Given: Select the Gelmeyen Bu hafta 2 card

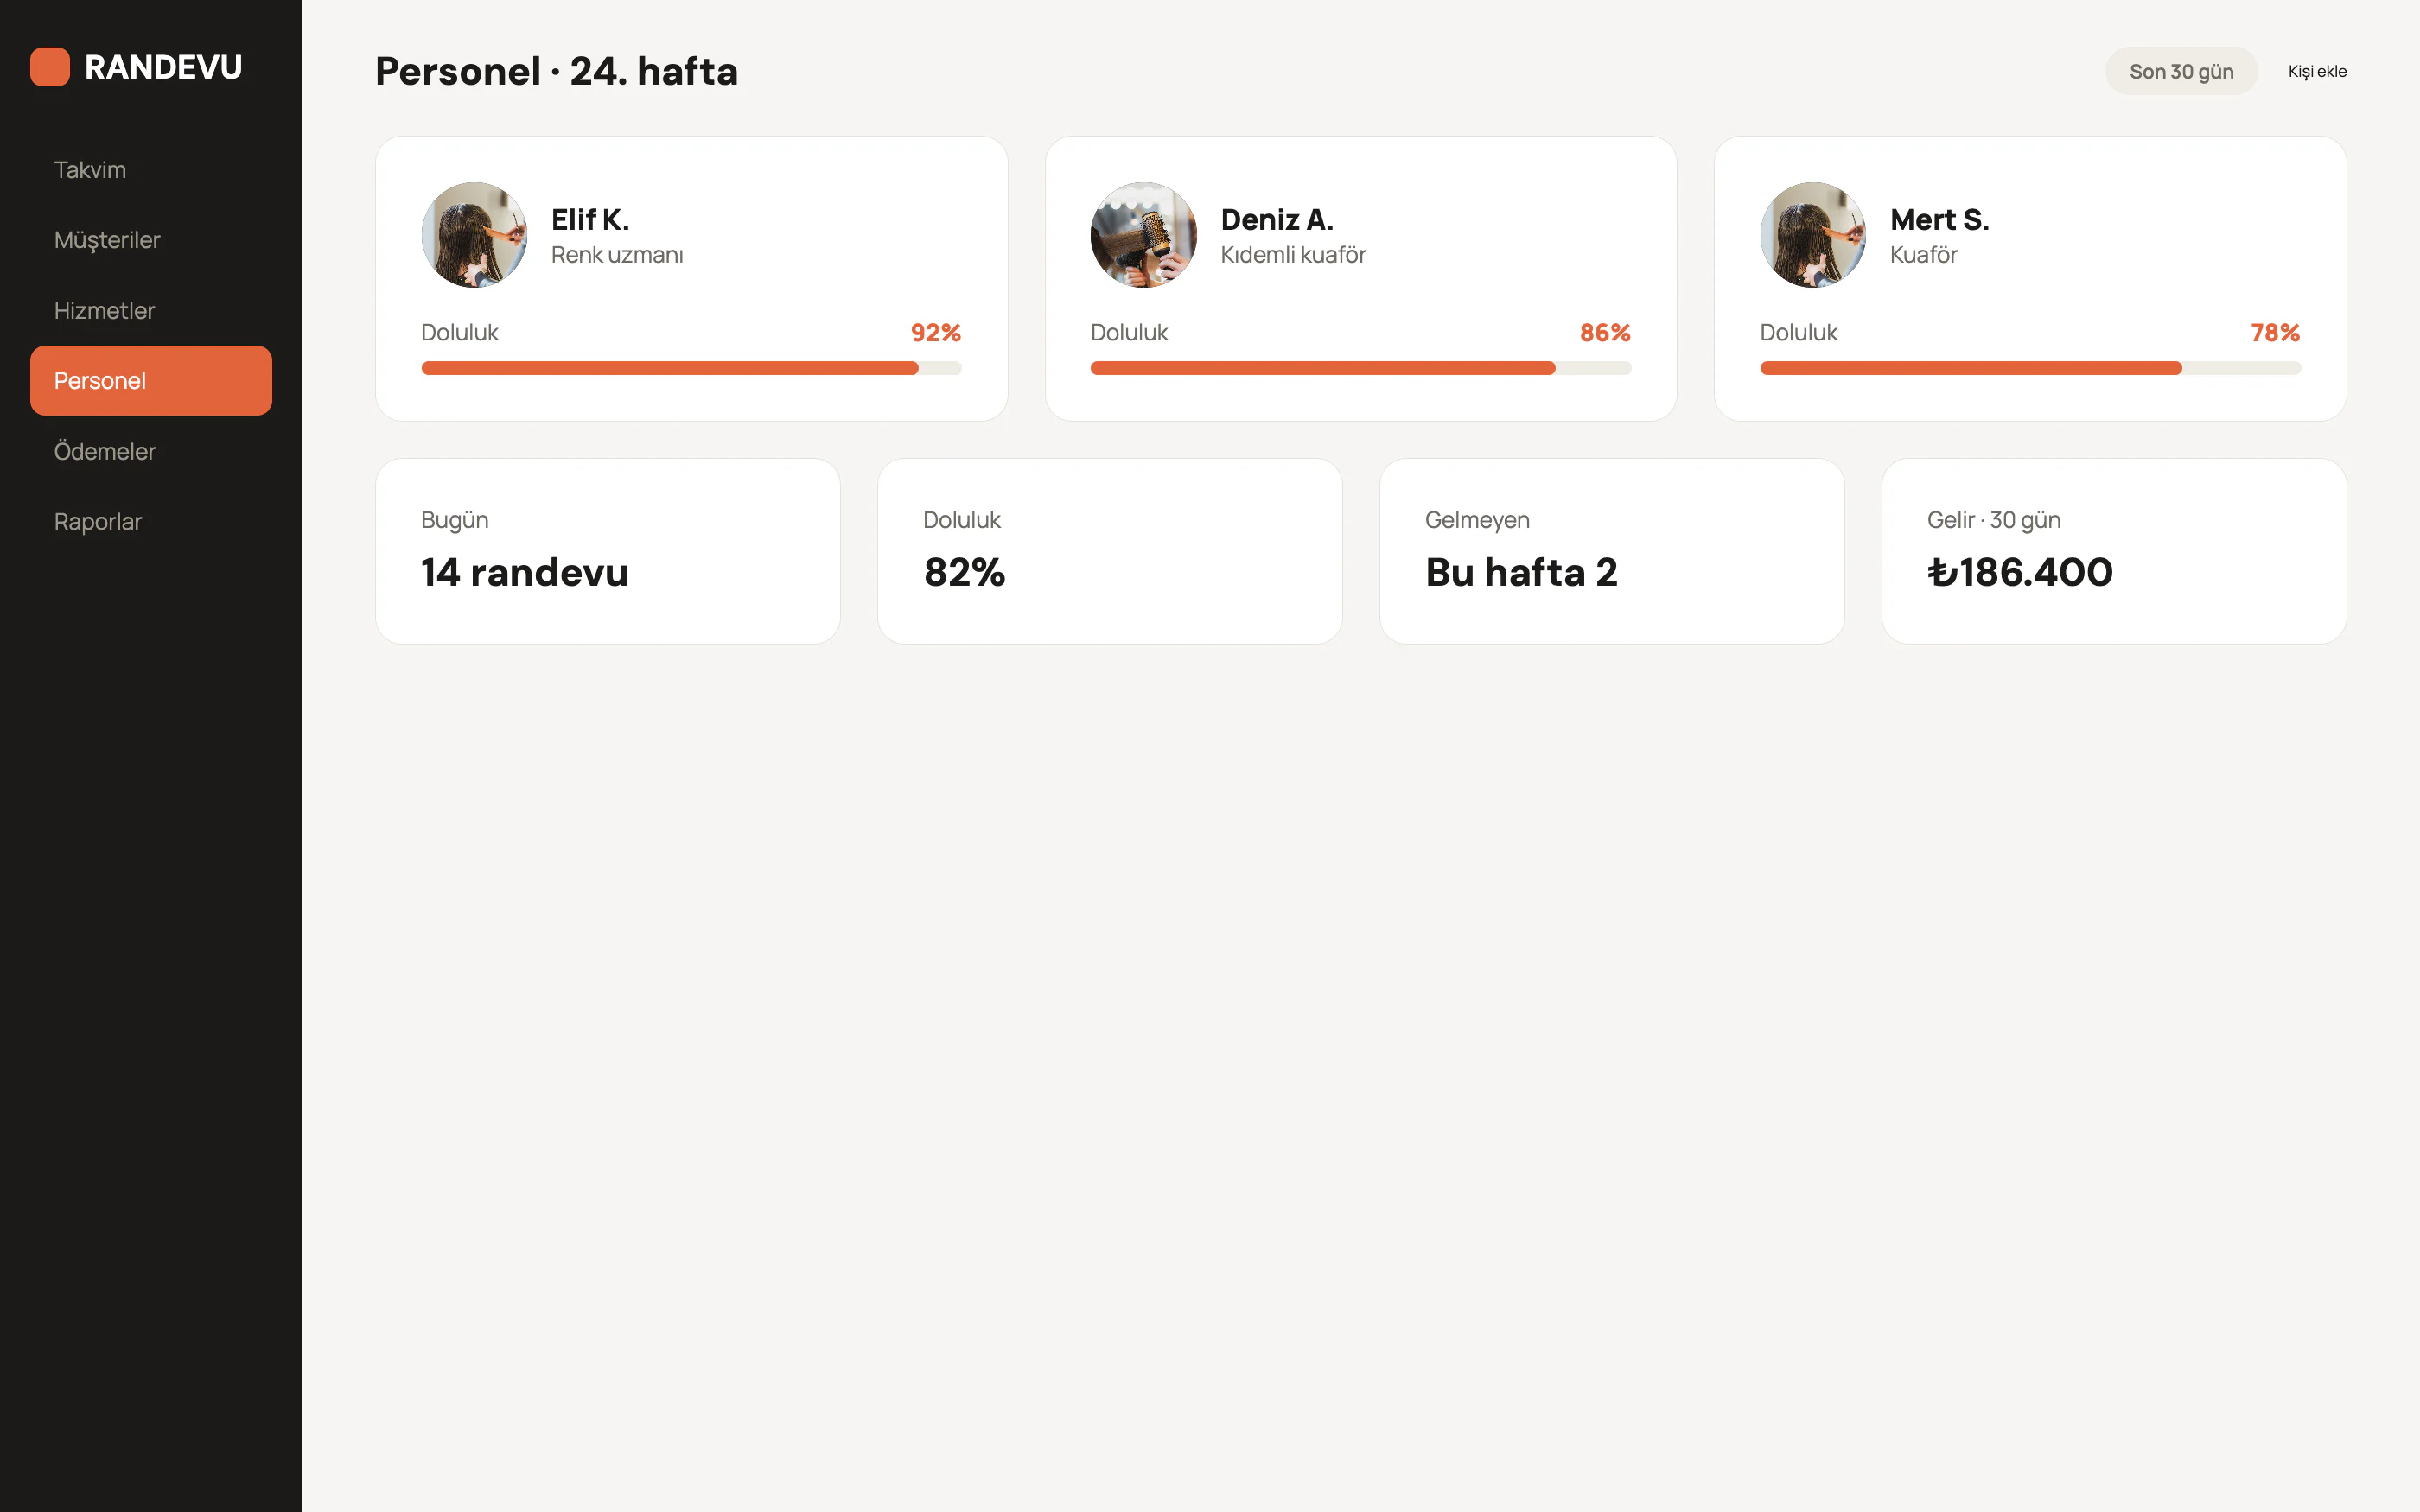Looking at the screenshot, I should click(x=1612, y=551).
